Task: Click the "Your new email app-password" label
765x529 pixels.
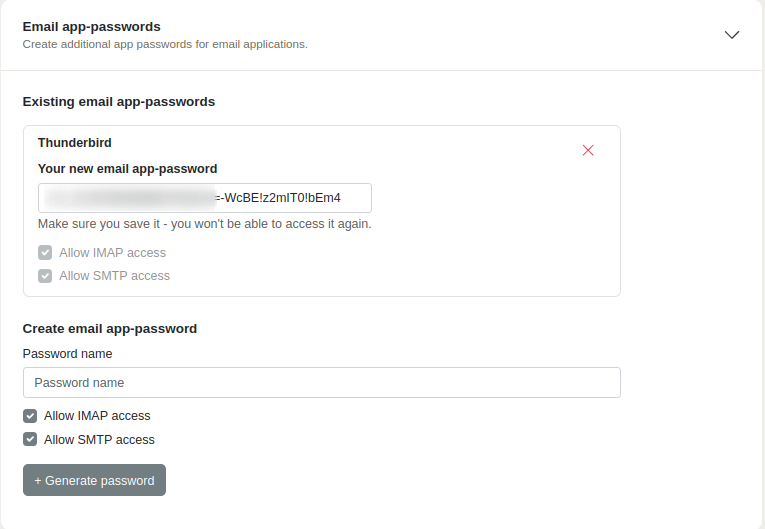Action: pos(127,169)
